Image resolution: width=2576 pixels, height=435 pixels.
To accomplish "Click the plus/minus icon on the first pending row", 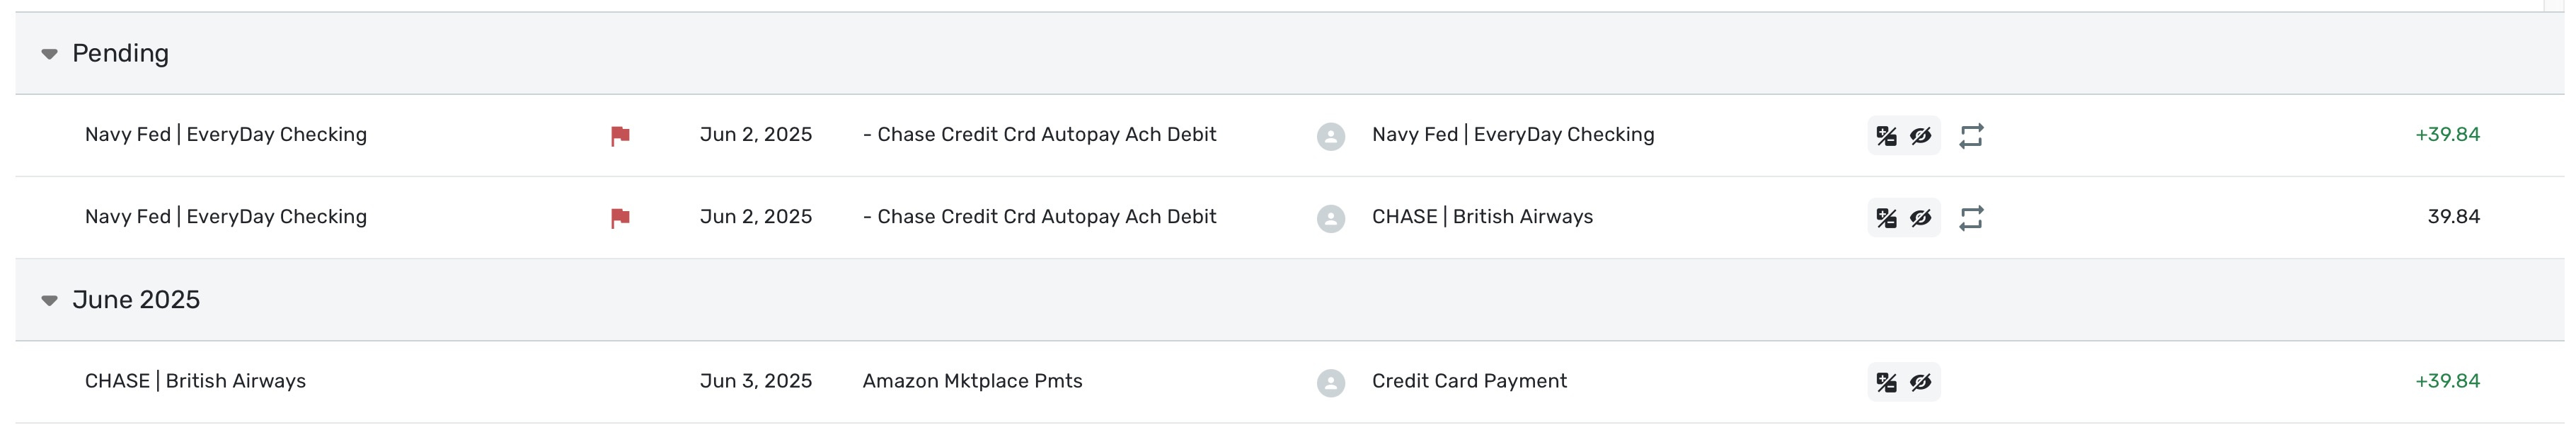I will pyautogui.click(x=1886, y=136).
